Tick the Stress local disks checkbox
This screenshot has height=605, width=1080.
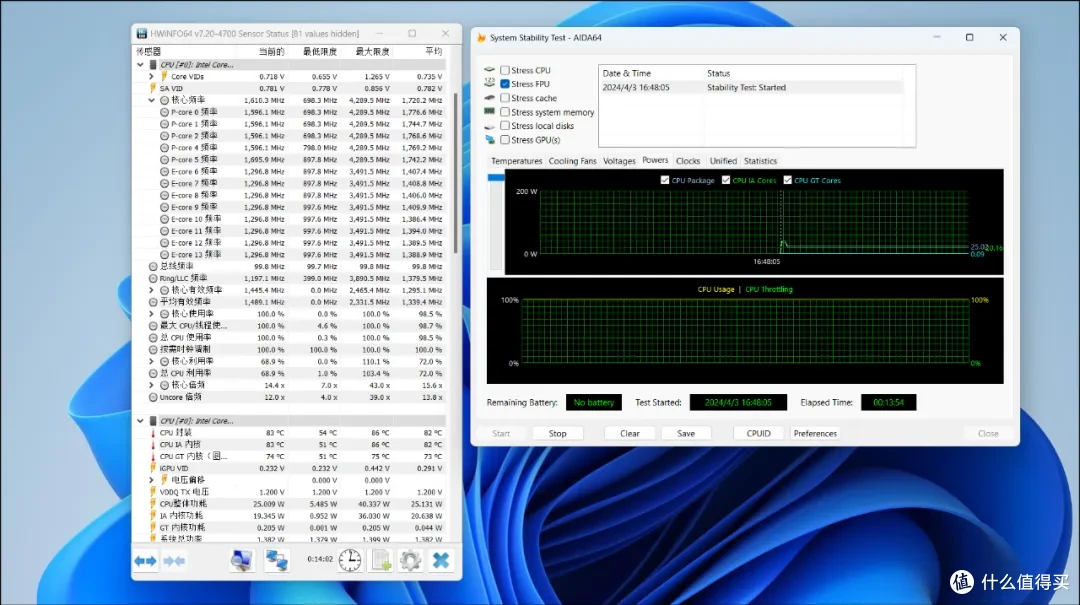(x=505, y=125)
